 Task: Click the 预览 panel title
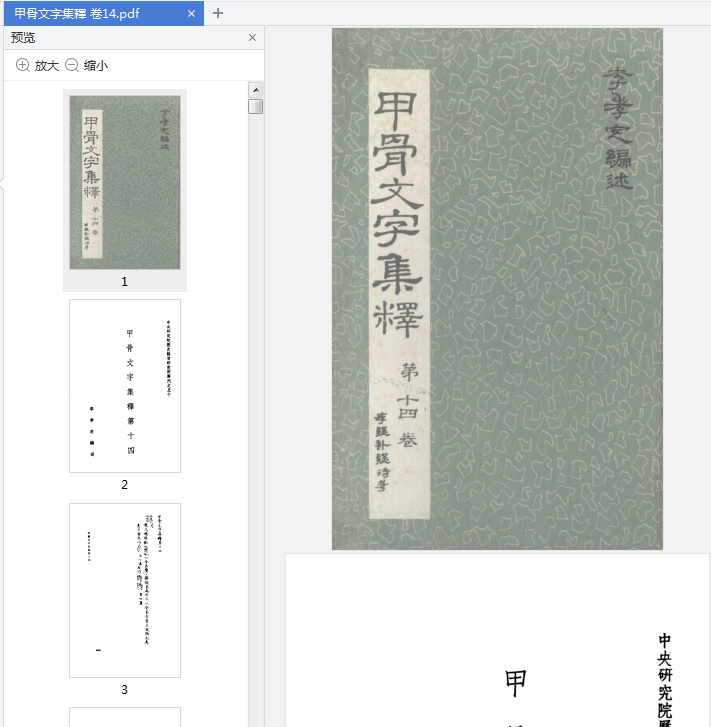pyautogui.click(x=23, y=38)
